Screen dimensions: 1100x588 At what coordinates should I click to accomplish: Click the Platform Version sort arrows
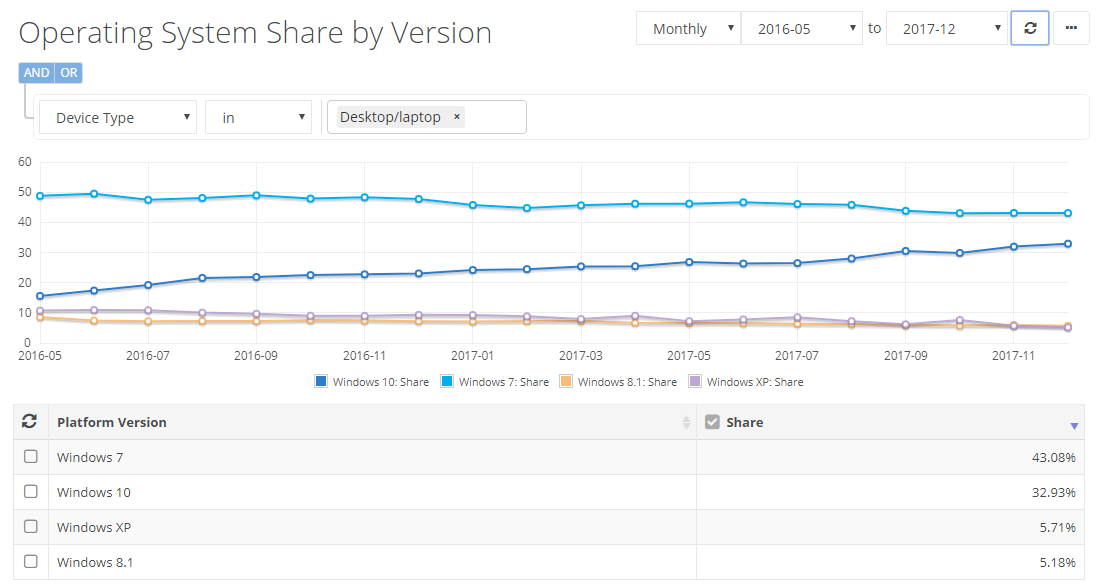686,423
